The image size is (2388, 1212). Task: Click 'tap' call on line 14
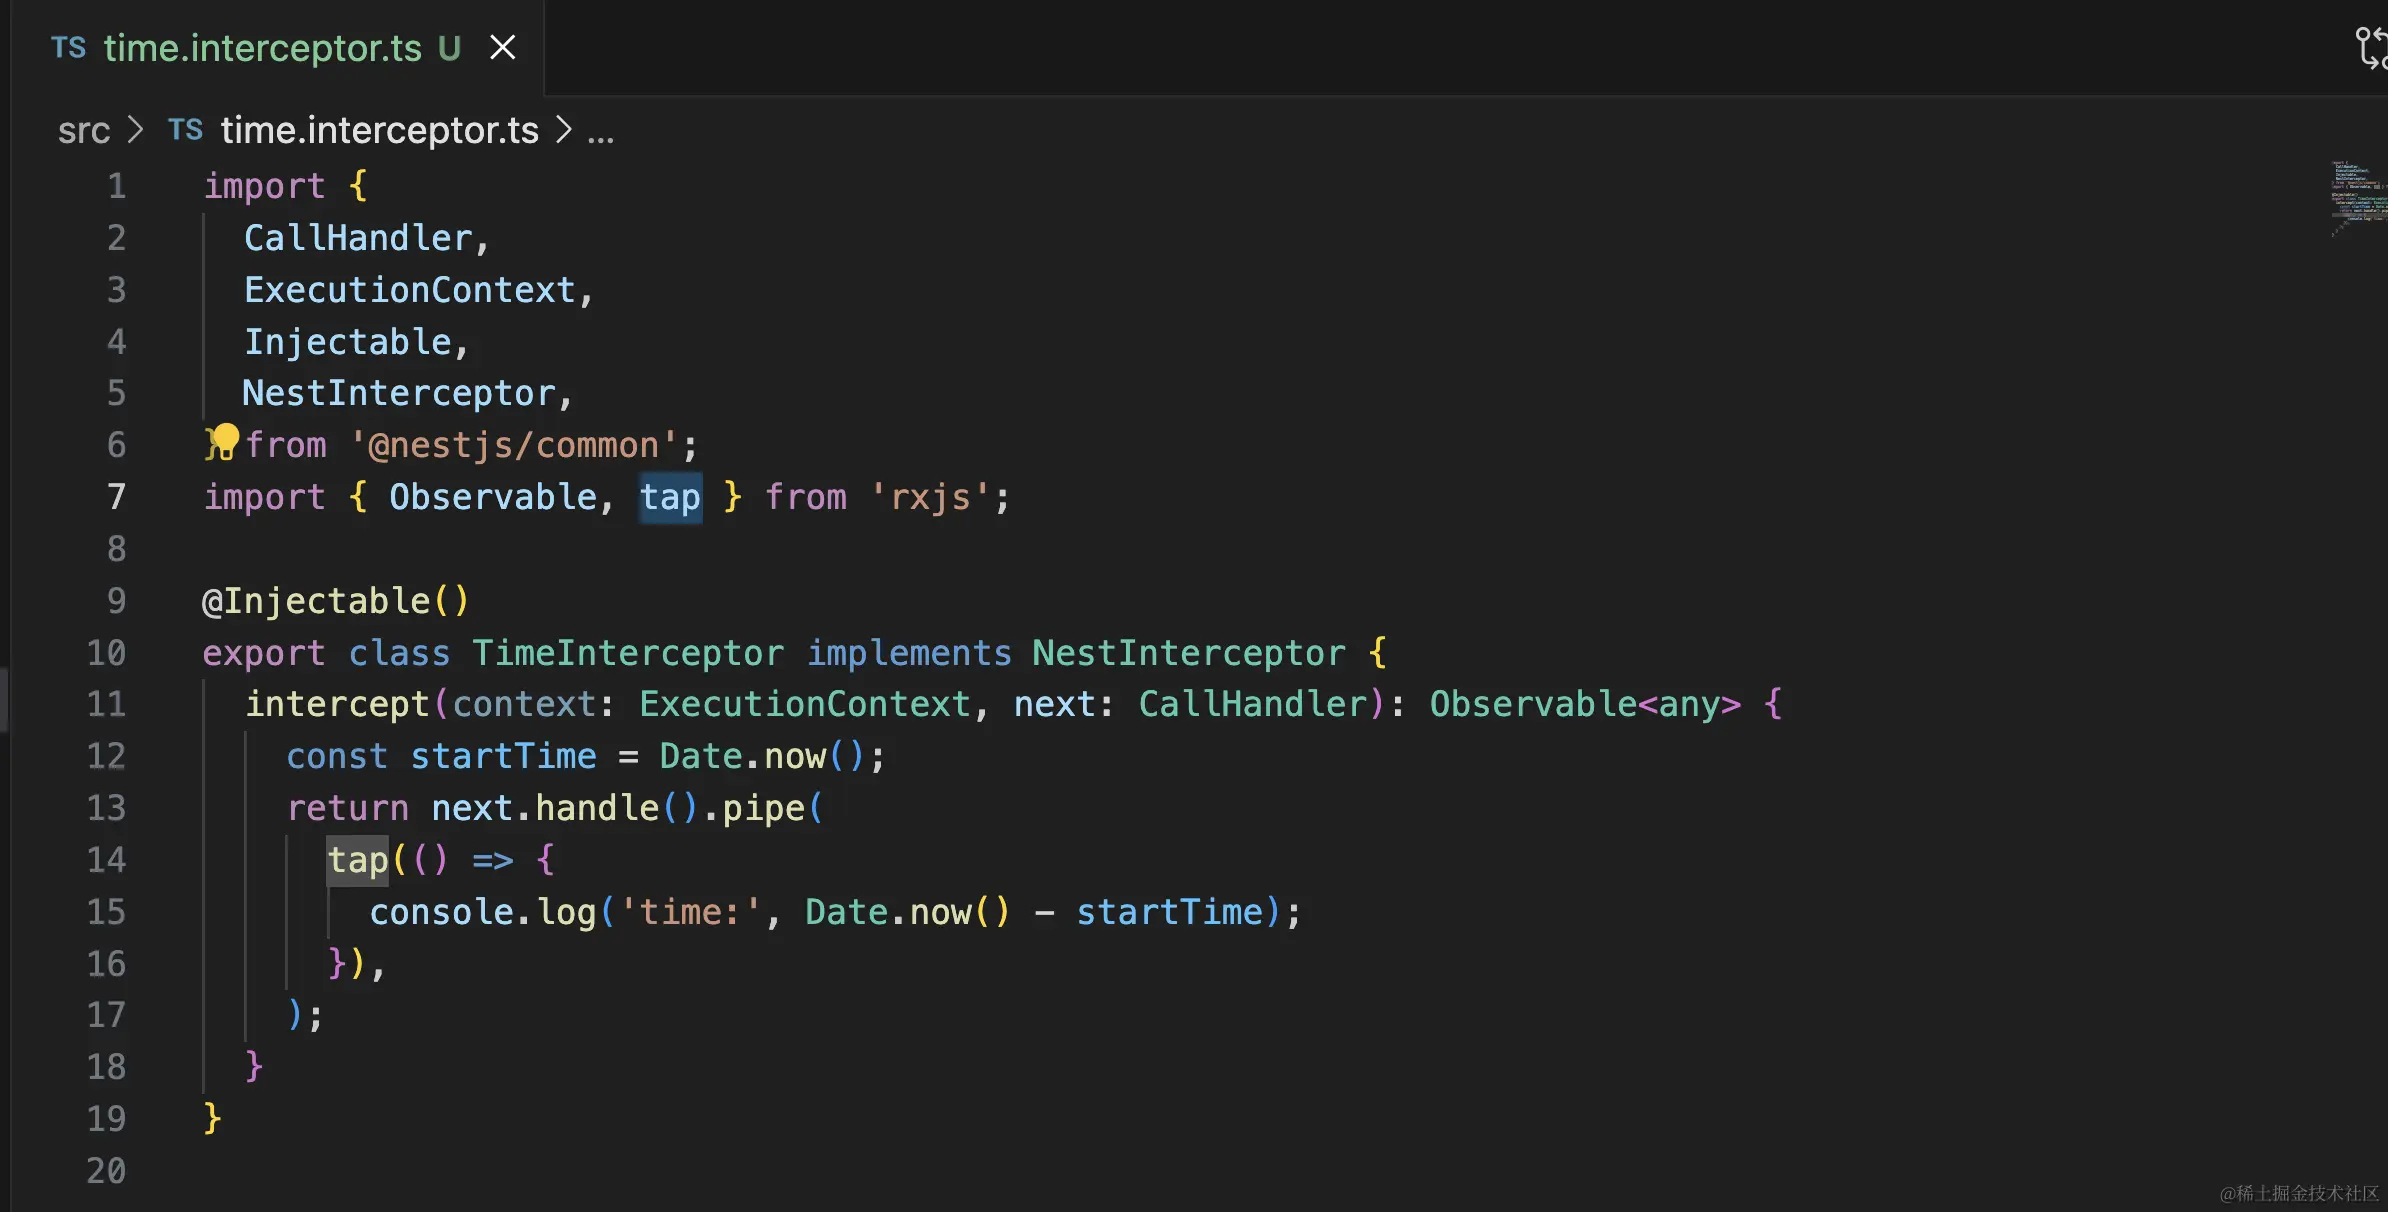point(358,859)
